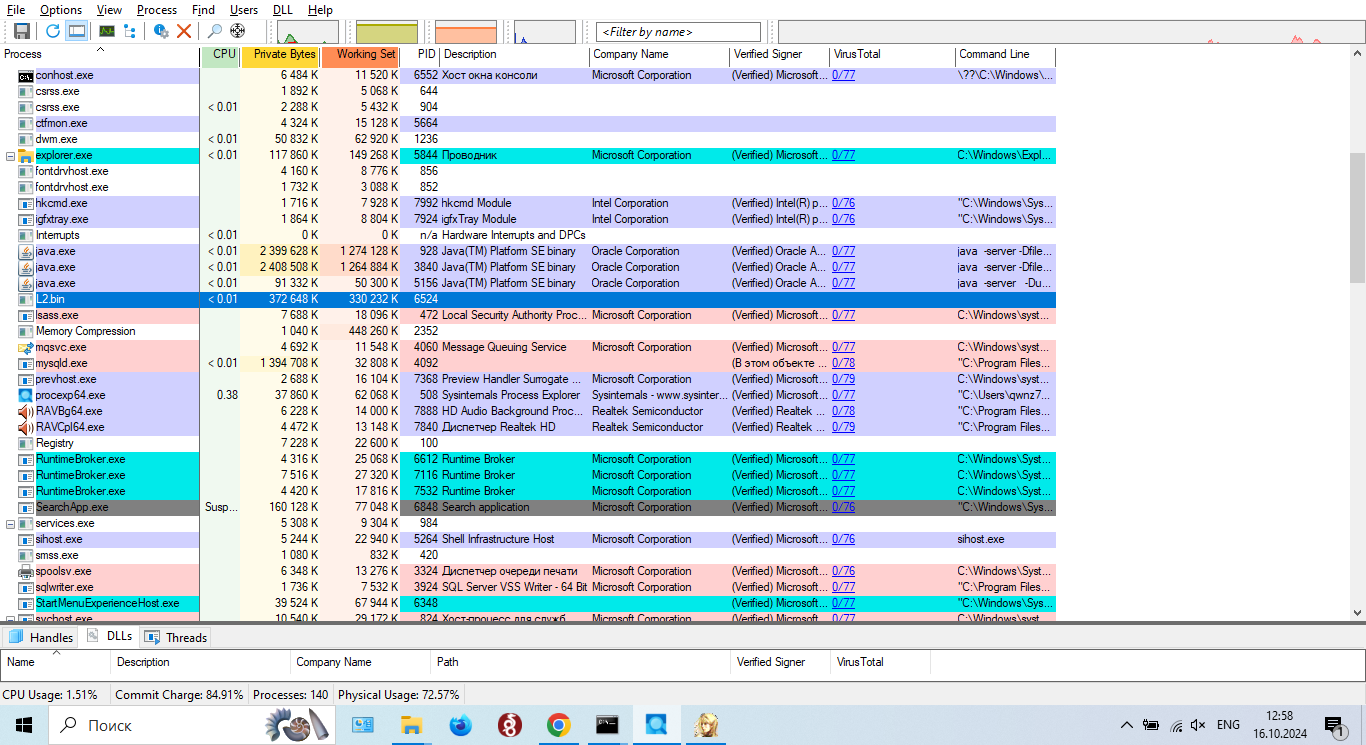Select the SearchApp.exe suspended process
This screenshot has height=745, width=1366.
[528, 507]
